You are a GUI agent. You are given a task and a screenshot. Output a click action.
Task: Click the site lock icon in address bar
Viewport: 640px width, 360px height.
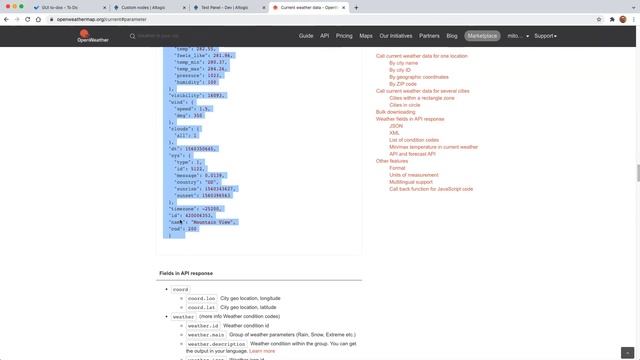tap(51, 19)
